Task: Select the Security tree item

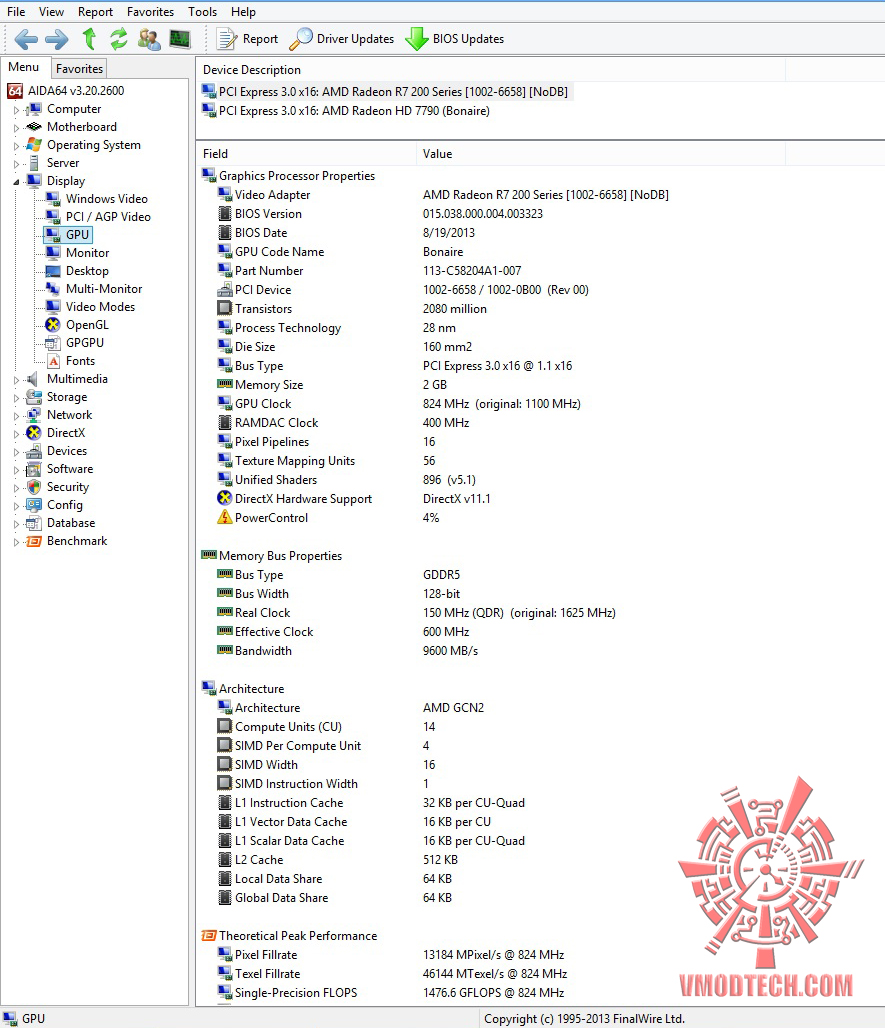Action: click(58, 487)
